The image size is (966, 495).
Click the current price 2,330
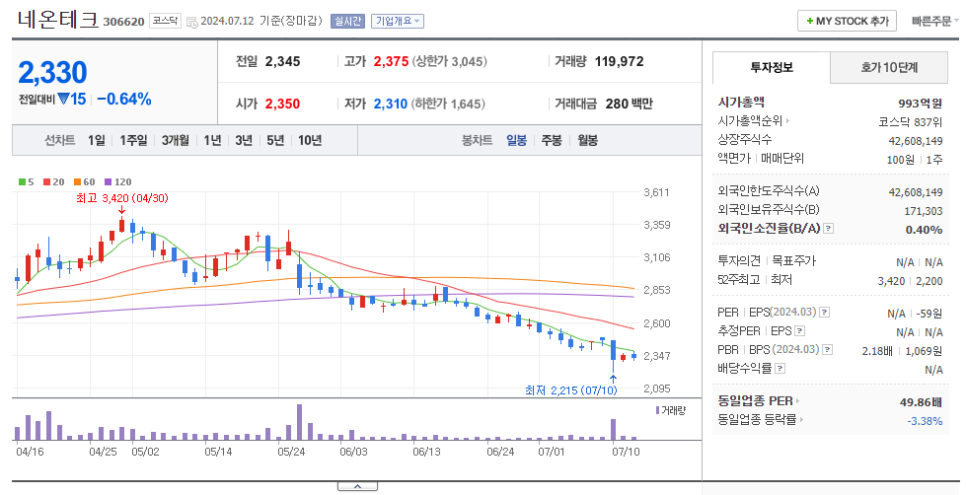point(53,73)
